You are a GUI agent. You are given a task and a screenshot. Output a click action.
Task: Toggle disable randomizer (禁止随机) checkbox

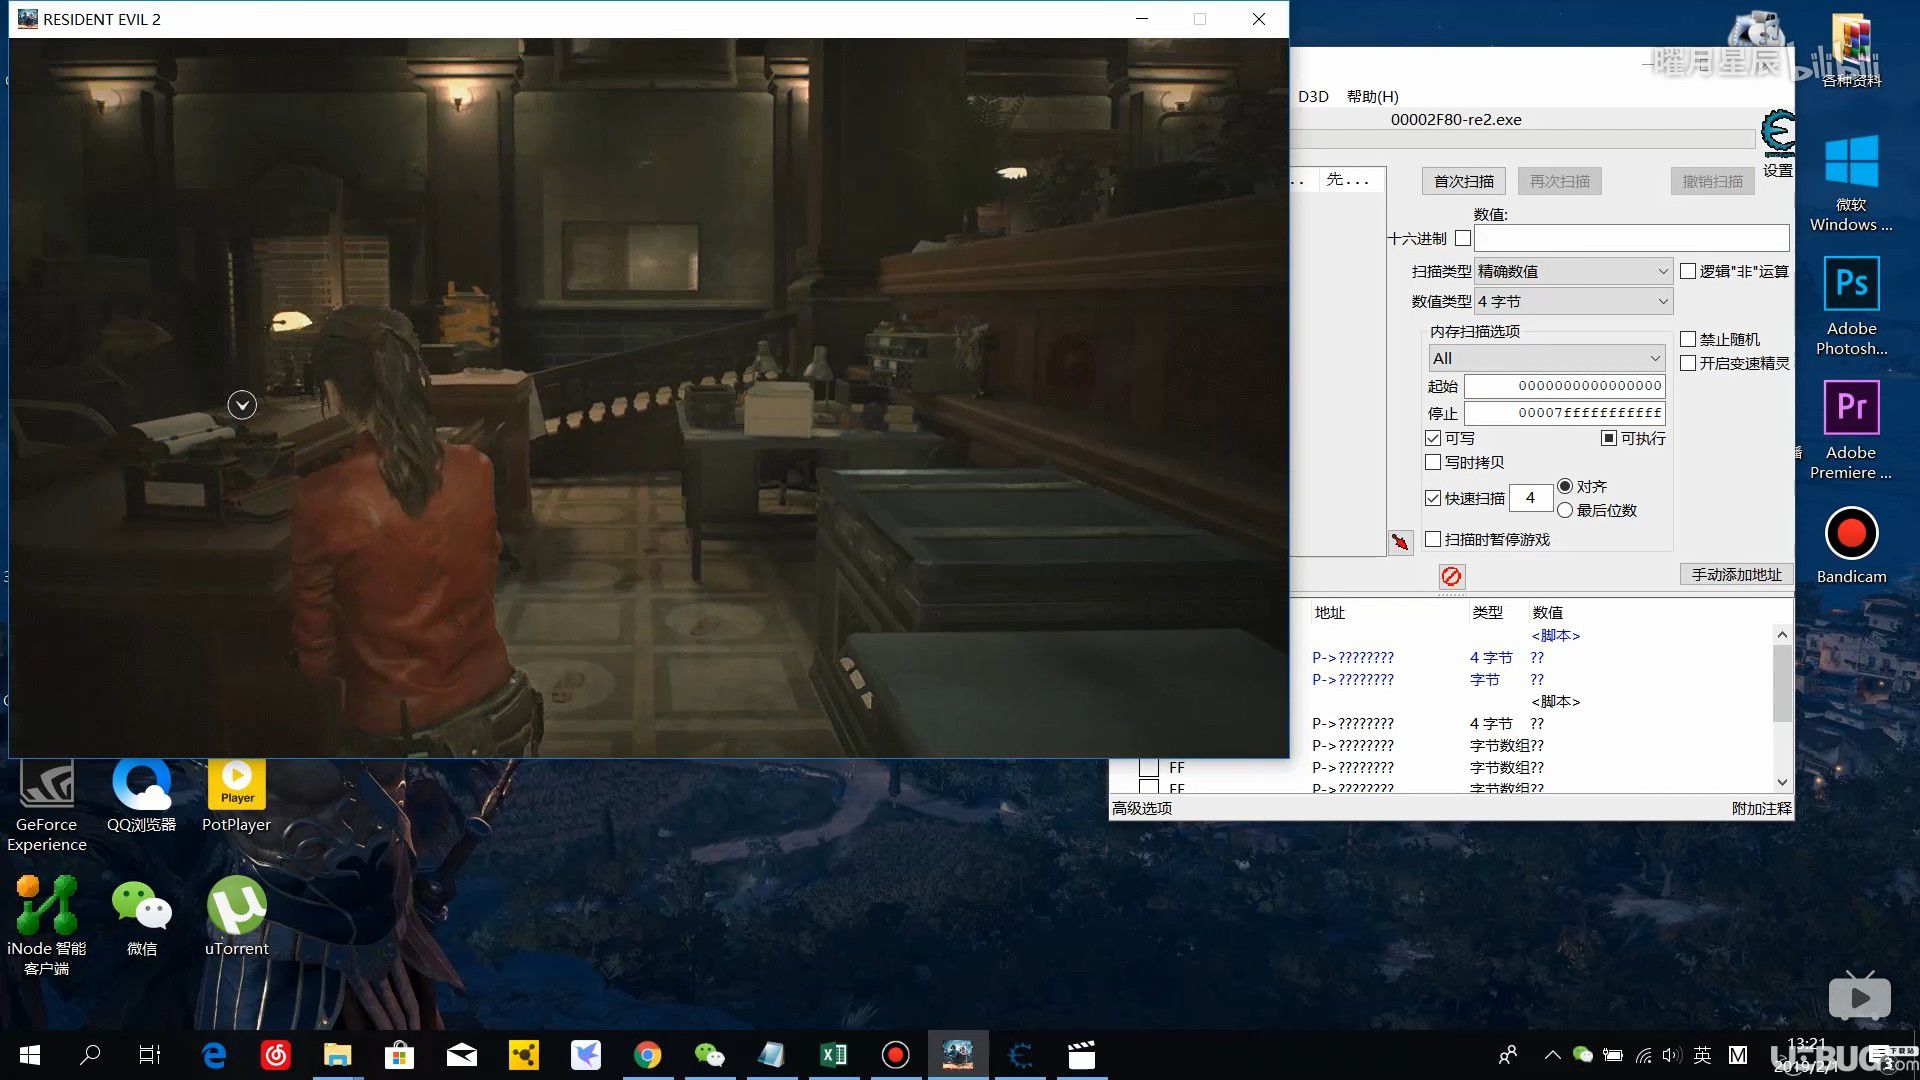point(1688,339)
